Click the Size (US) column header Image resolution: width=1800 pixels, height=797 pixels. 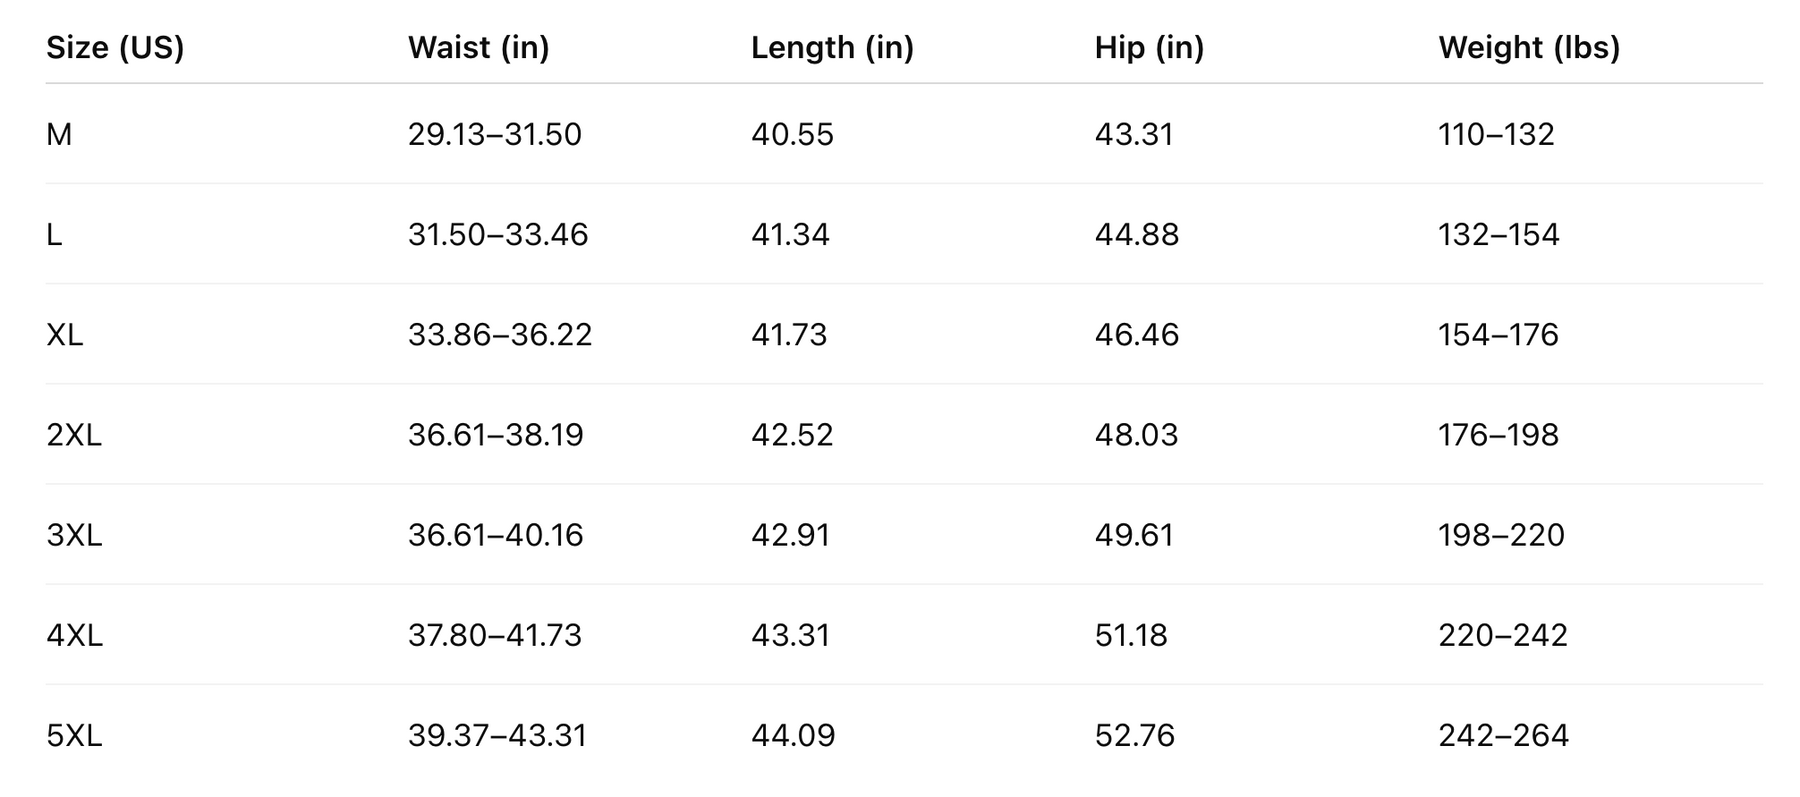(115, 47)
